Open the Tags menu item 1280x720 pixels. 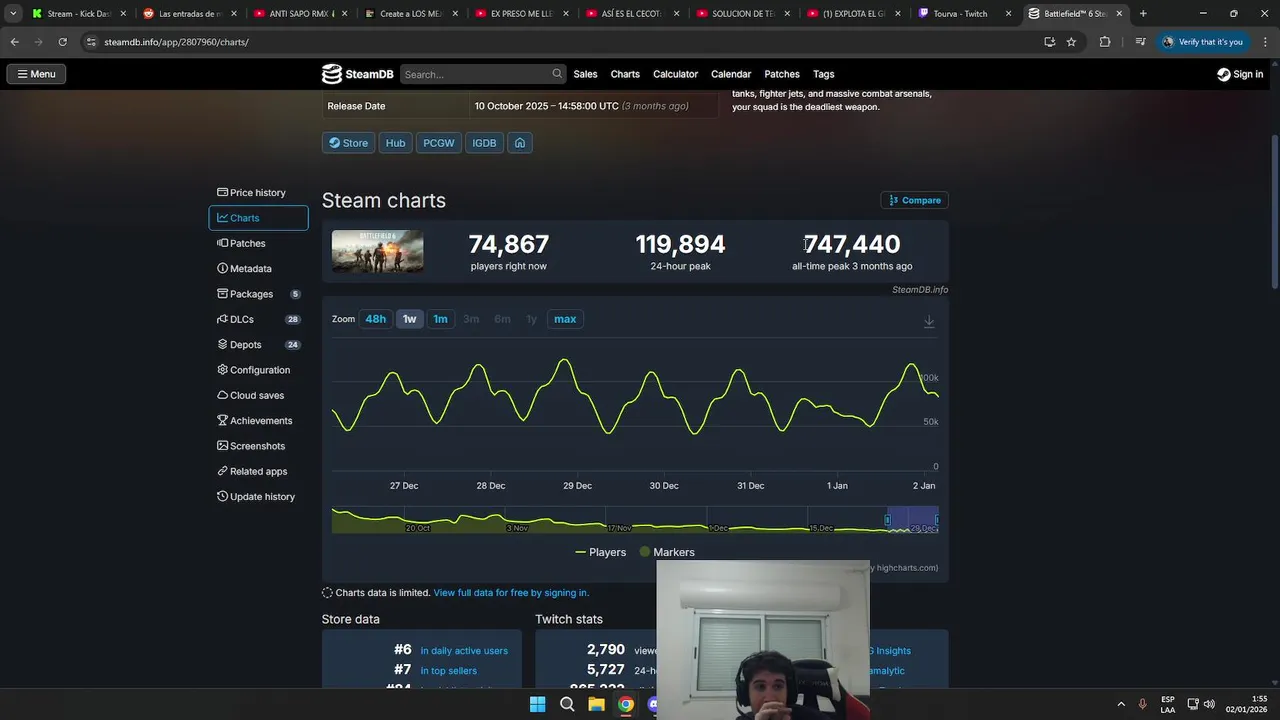[823, 74]
